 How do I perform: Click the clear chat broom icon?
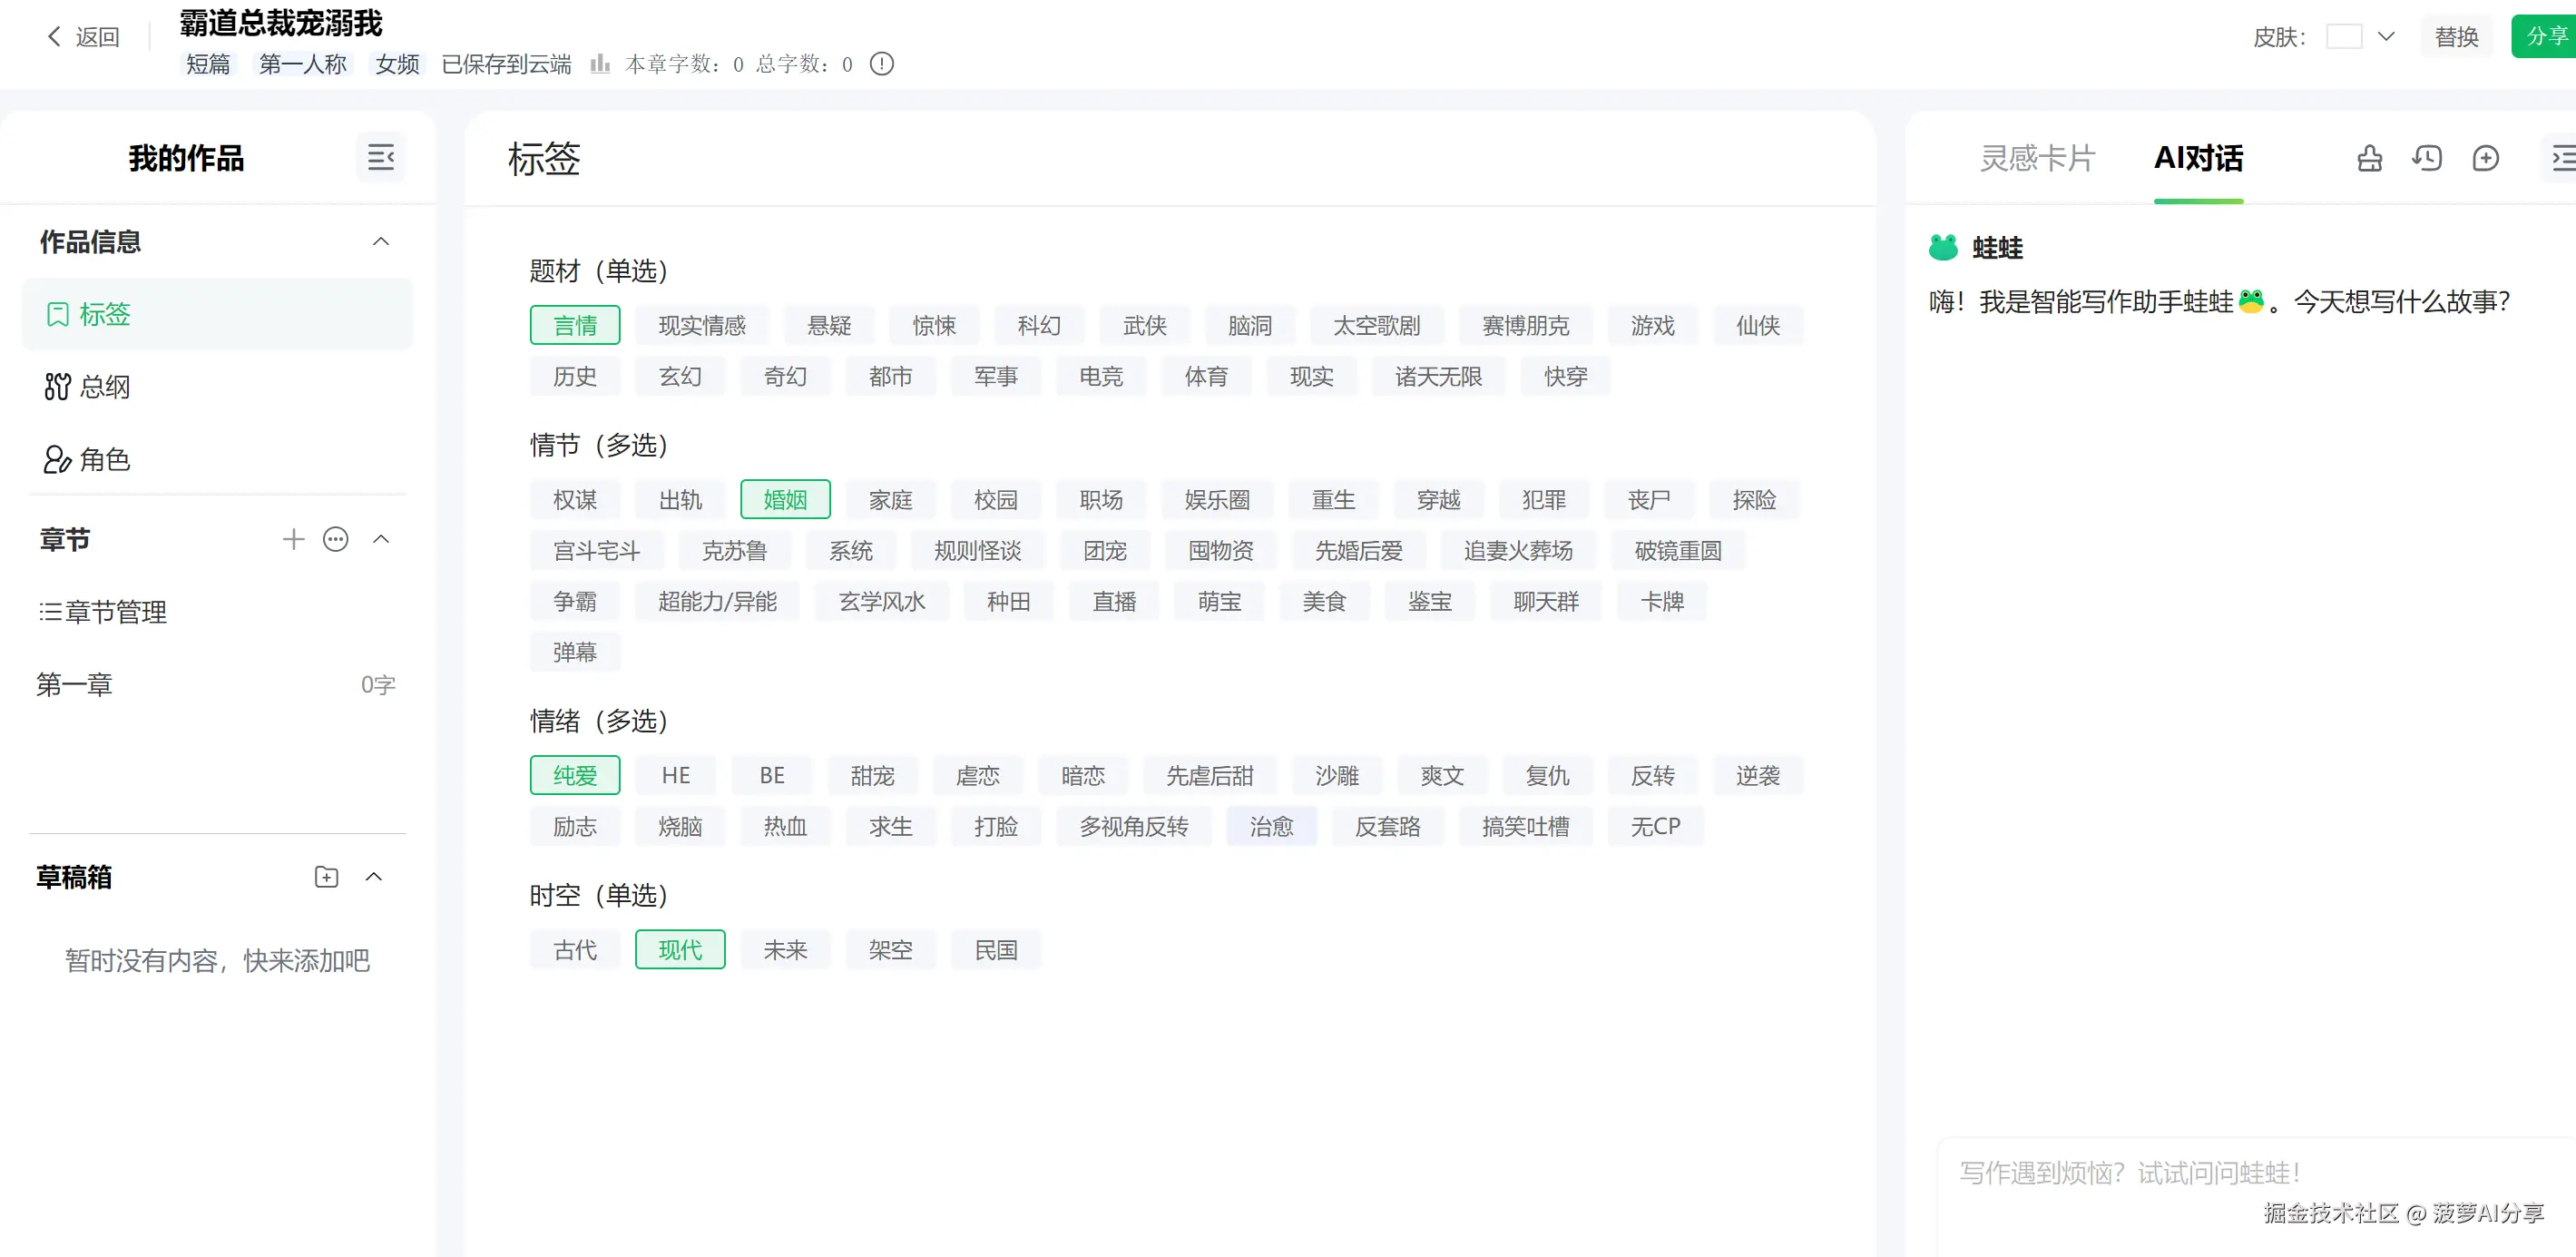coord(2369,158)
